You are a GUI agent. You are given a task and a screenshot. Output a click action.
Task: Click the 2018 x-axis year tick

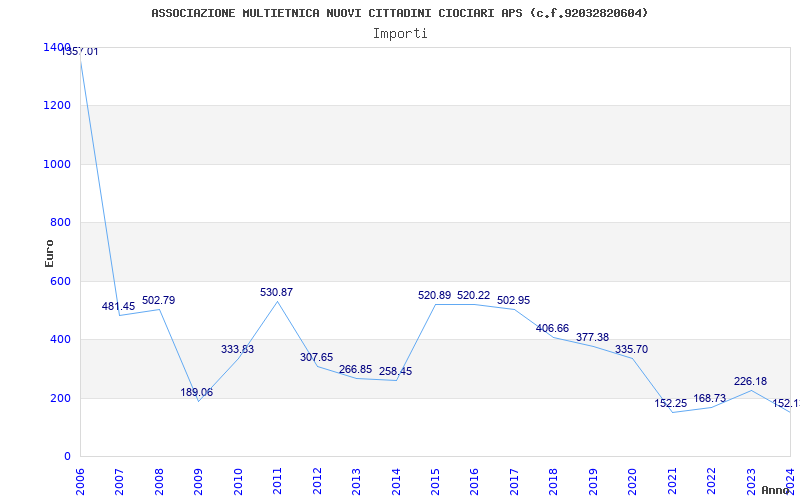[554, 481]
